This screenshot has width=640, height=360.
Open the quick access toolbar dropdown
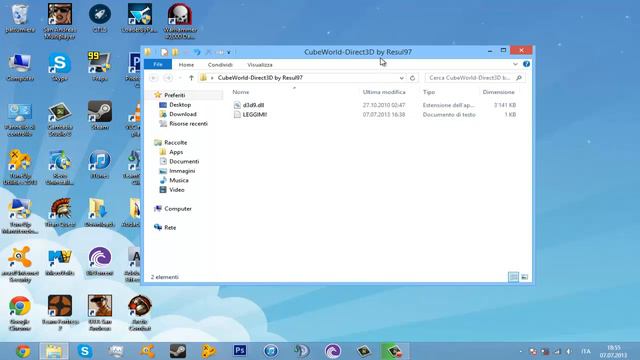click(x=229, y=52)
